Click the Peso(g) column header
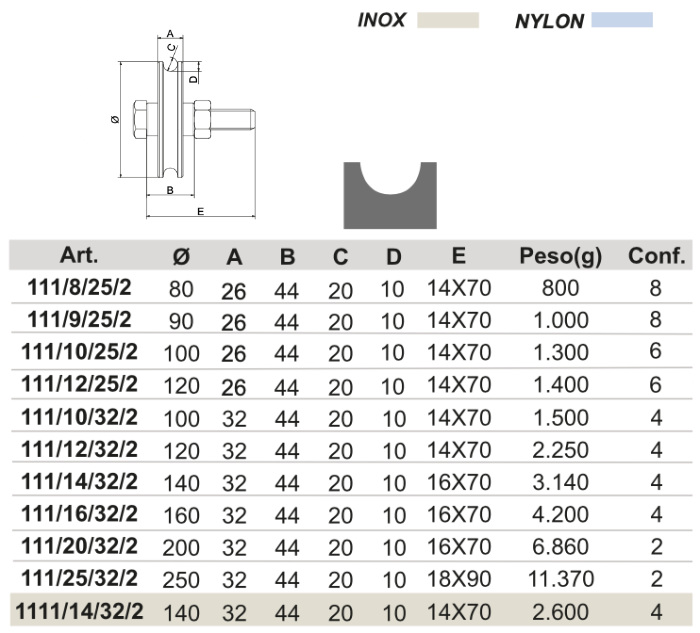This screenshot has width=700, height=633. coord(561,256)
